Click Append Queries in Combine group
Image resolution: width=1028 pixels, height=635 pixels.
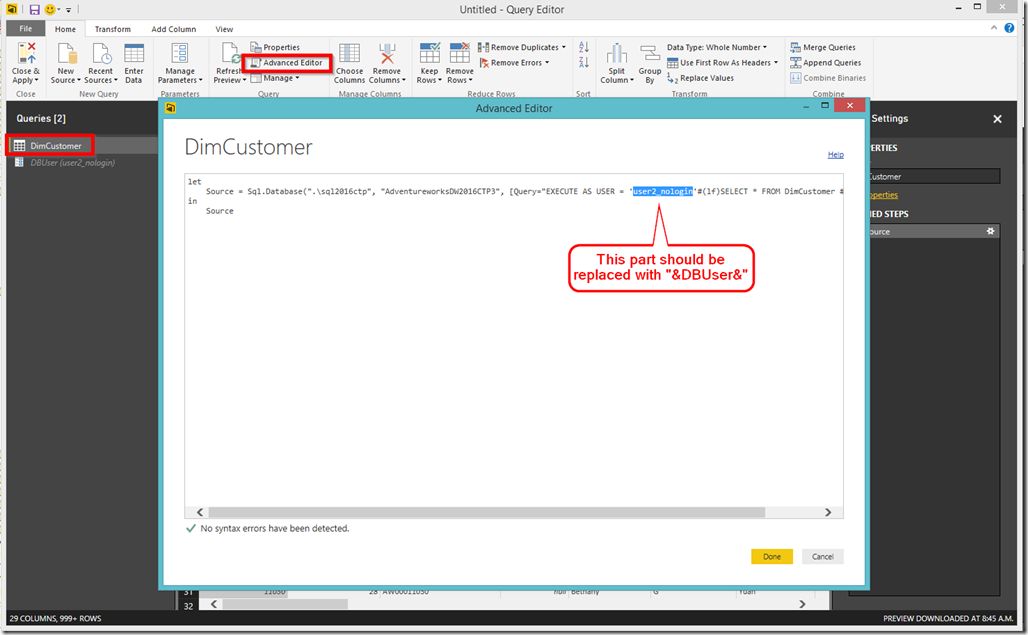[825, 63]
